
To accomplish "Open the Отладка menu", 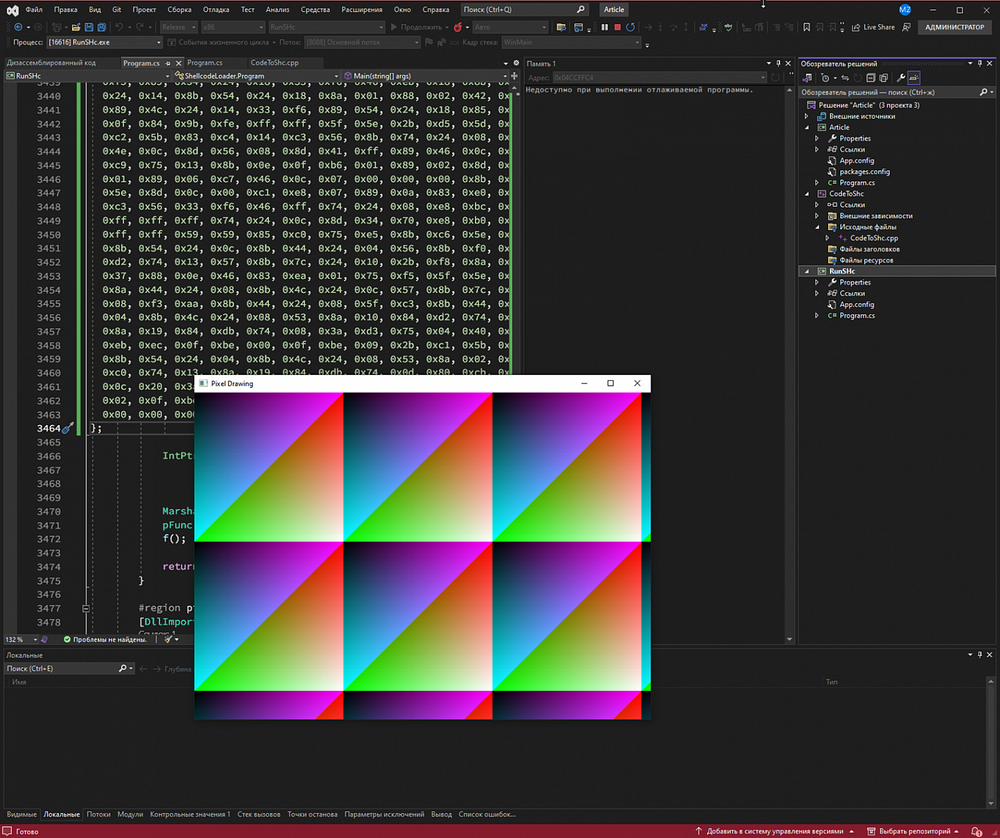I will [216, 9].
